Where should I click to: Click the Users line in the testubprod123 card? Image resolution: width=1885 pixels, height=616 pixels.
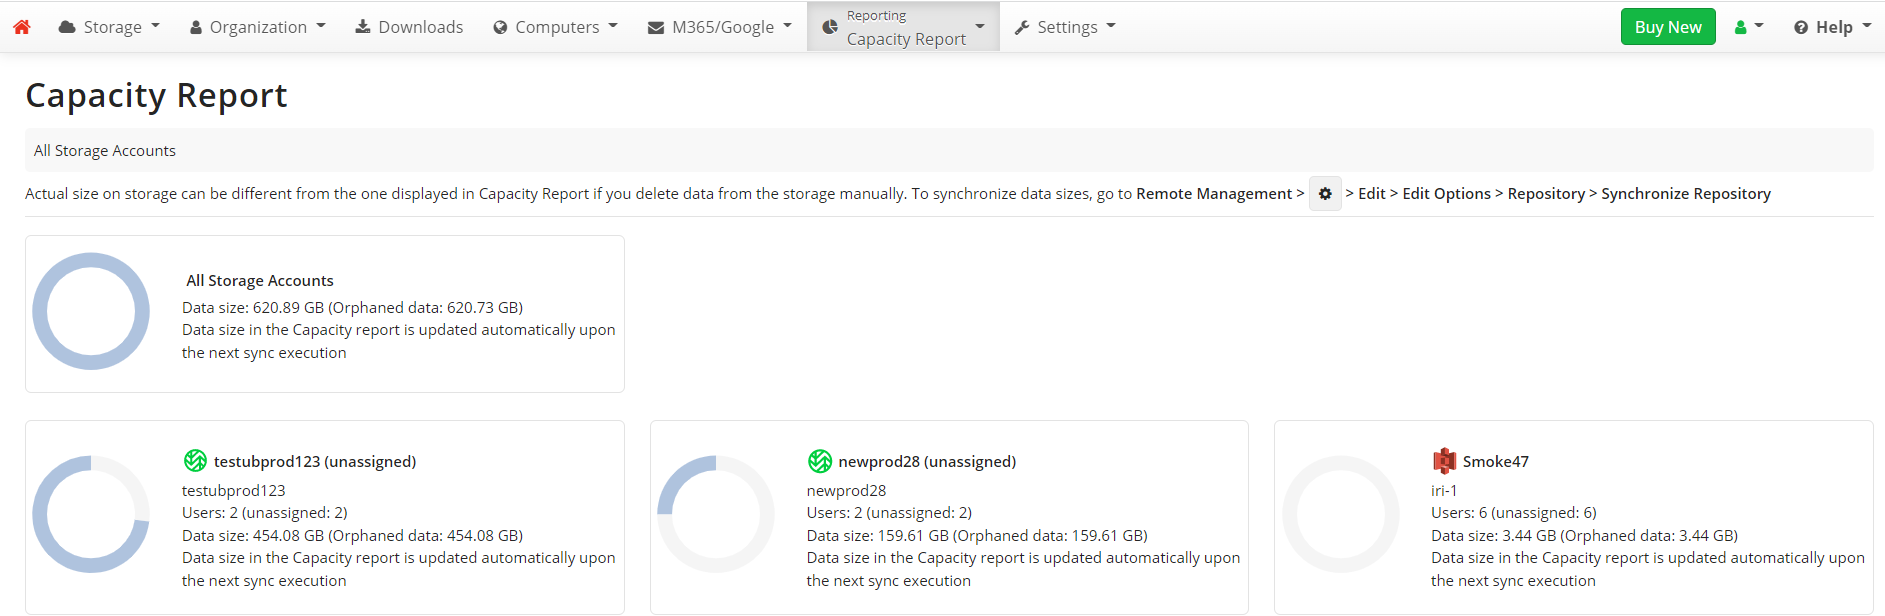tap(265, 513)
